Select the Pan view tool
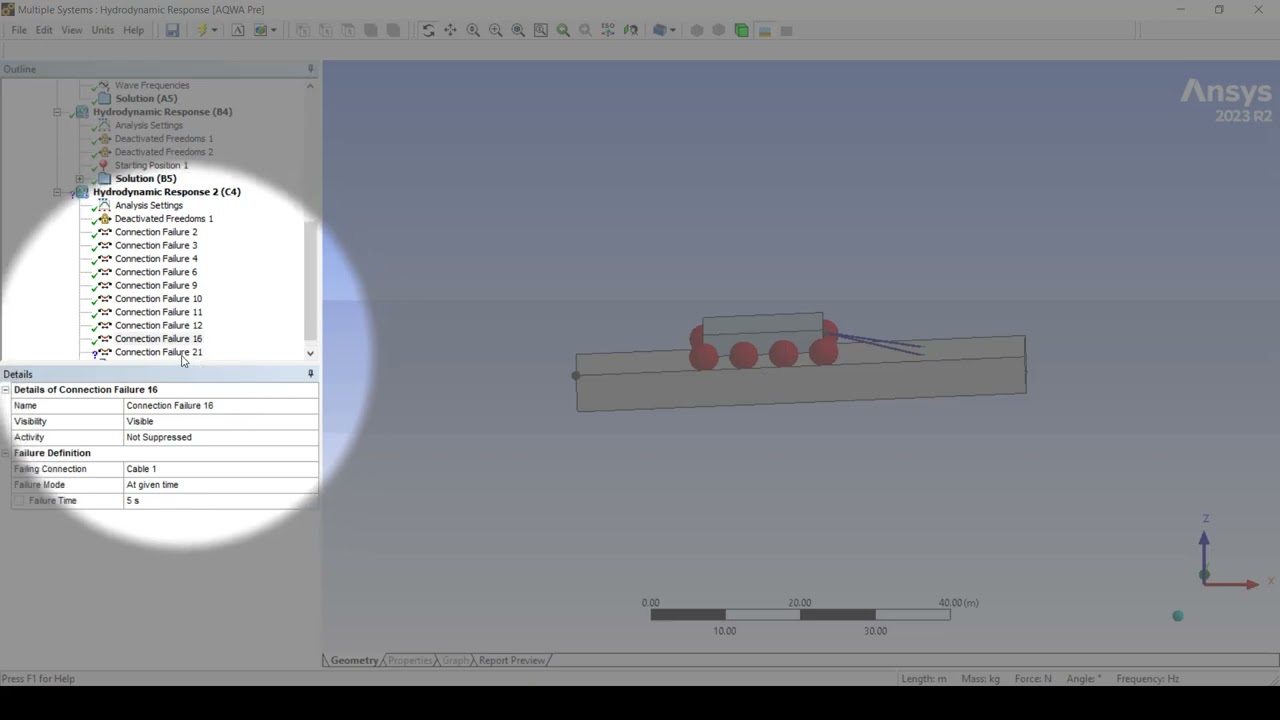This screenshot has height=720, width=1280. tap(450, 30)
